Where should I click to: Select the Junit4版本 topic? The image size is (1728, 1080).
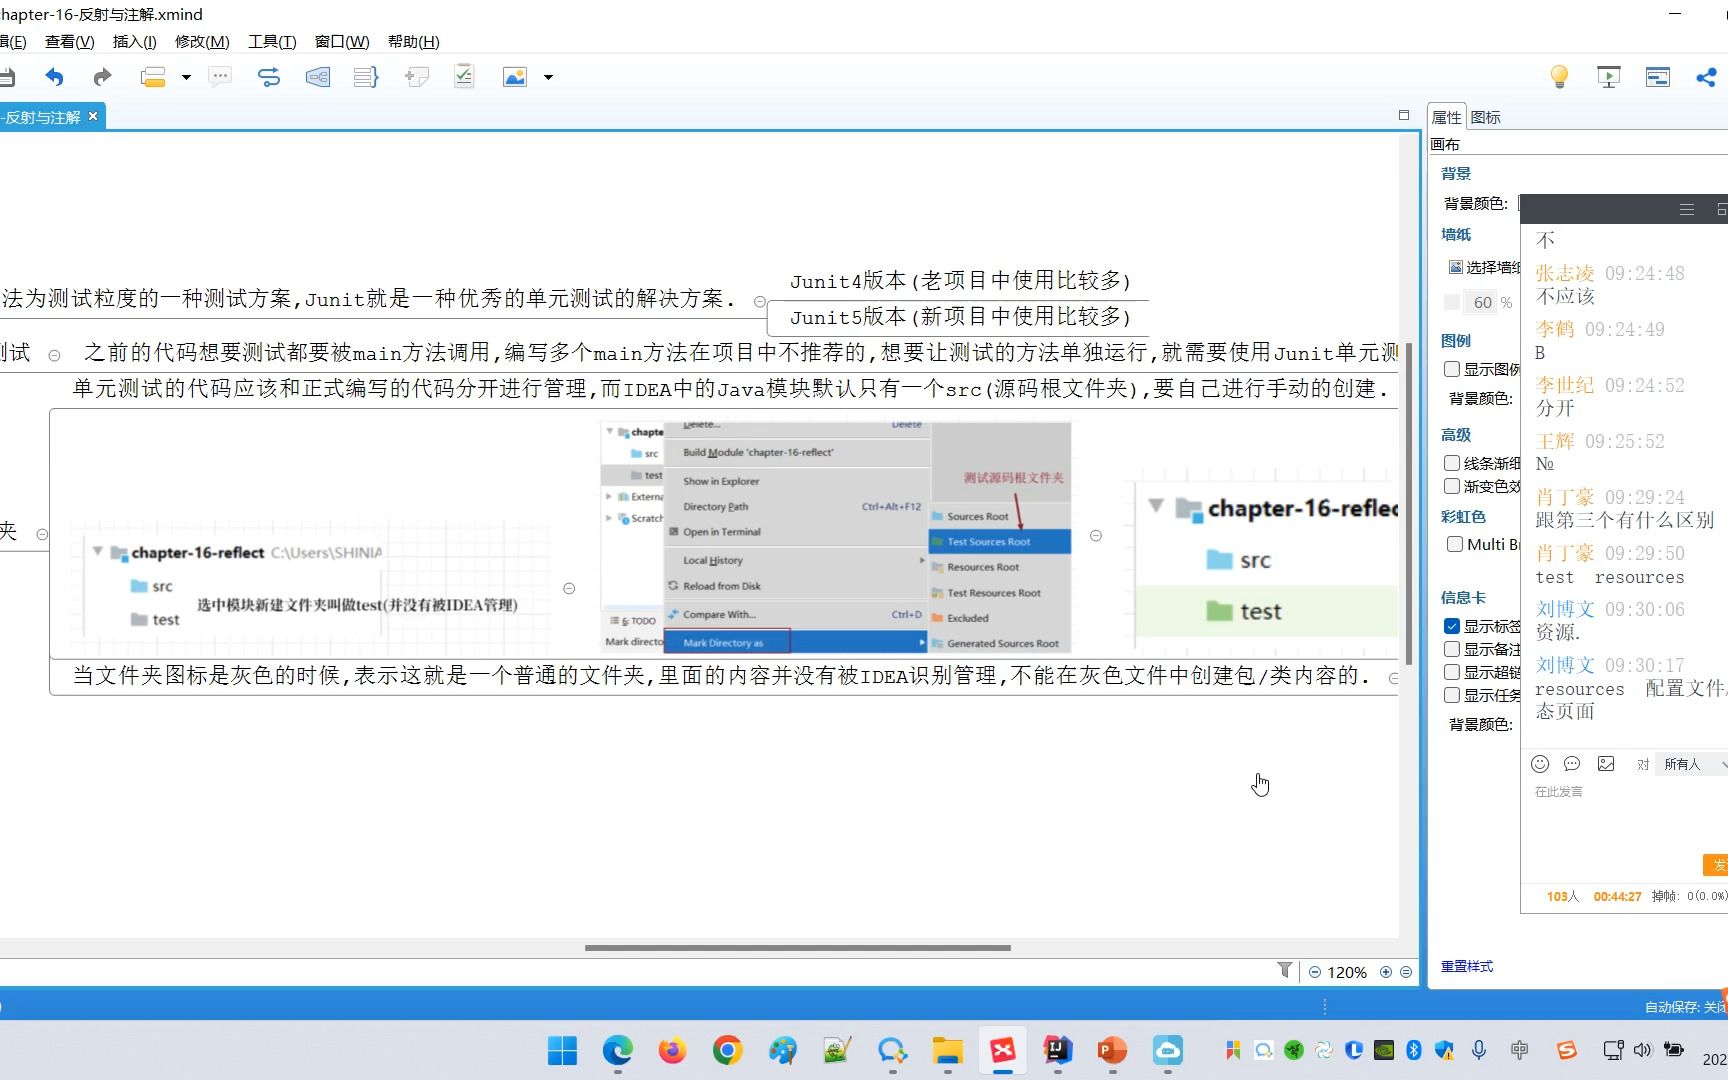click(960, 281)
